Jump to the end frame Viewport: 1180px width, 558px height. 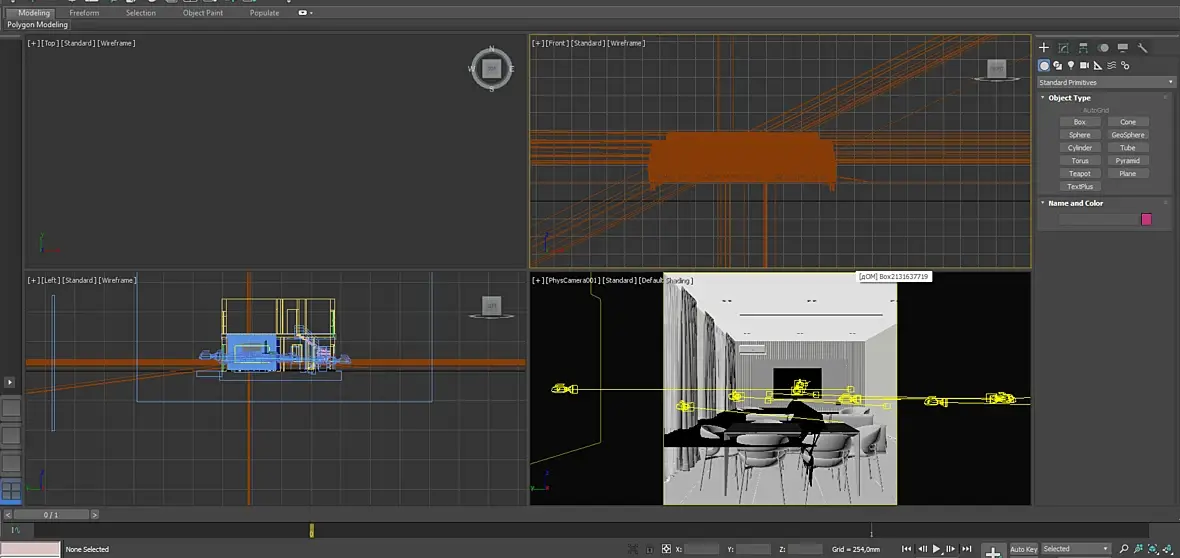click(x=965, y=549)
